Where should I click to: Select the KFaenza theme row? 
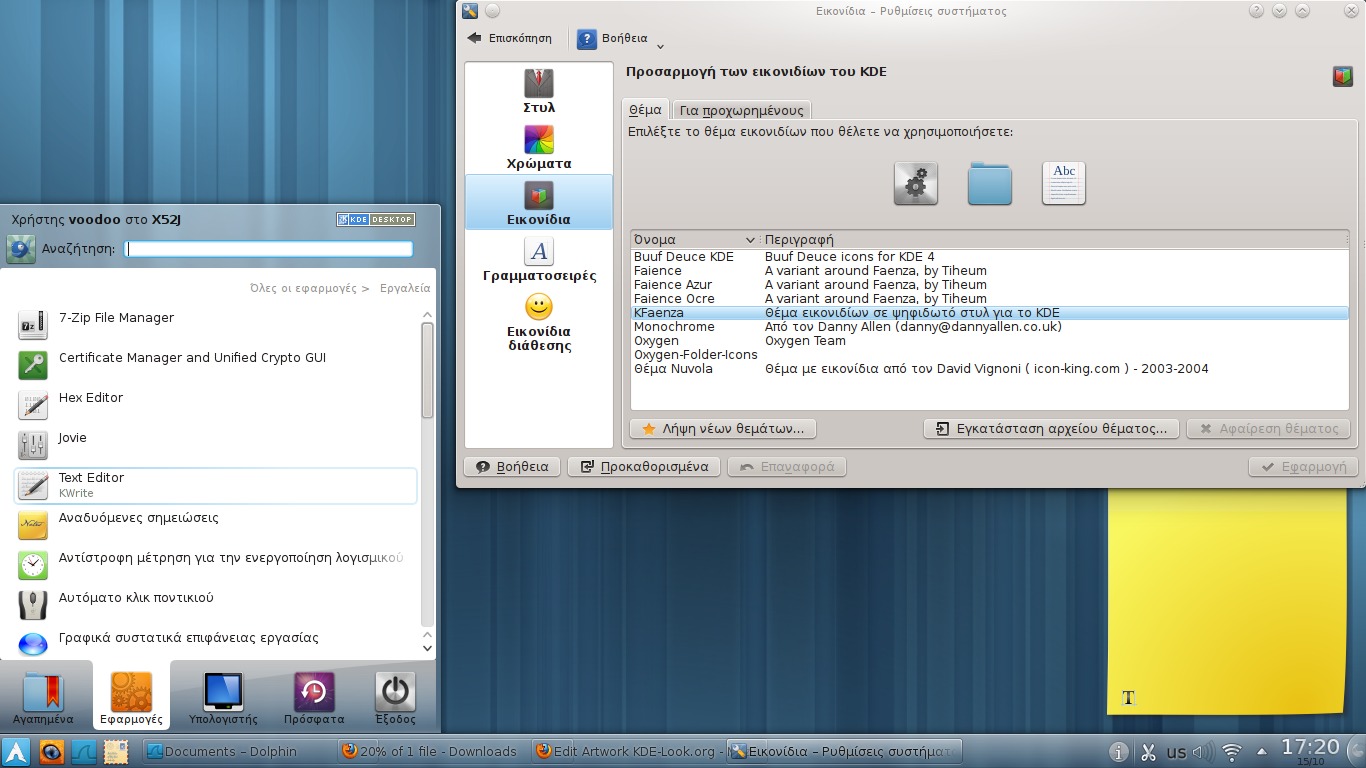point(989,313)
